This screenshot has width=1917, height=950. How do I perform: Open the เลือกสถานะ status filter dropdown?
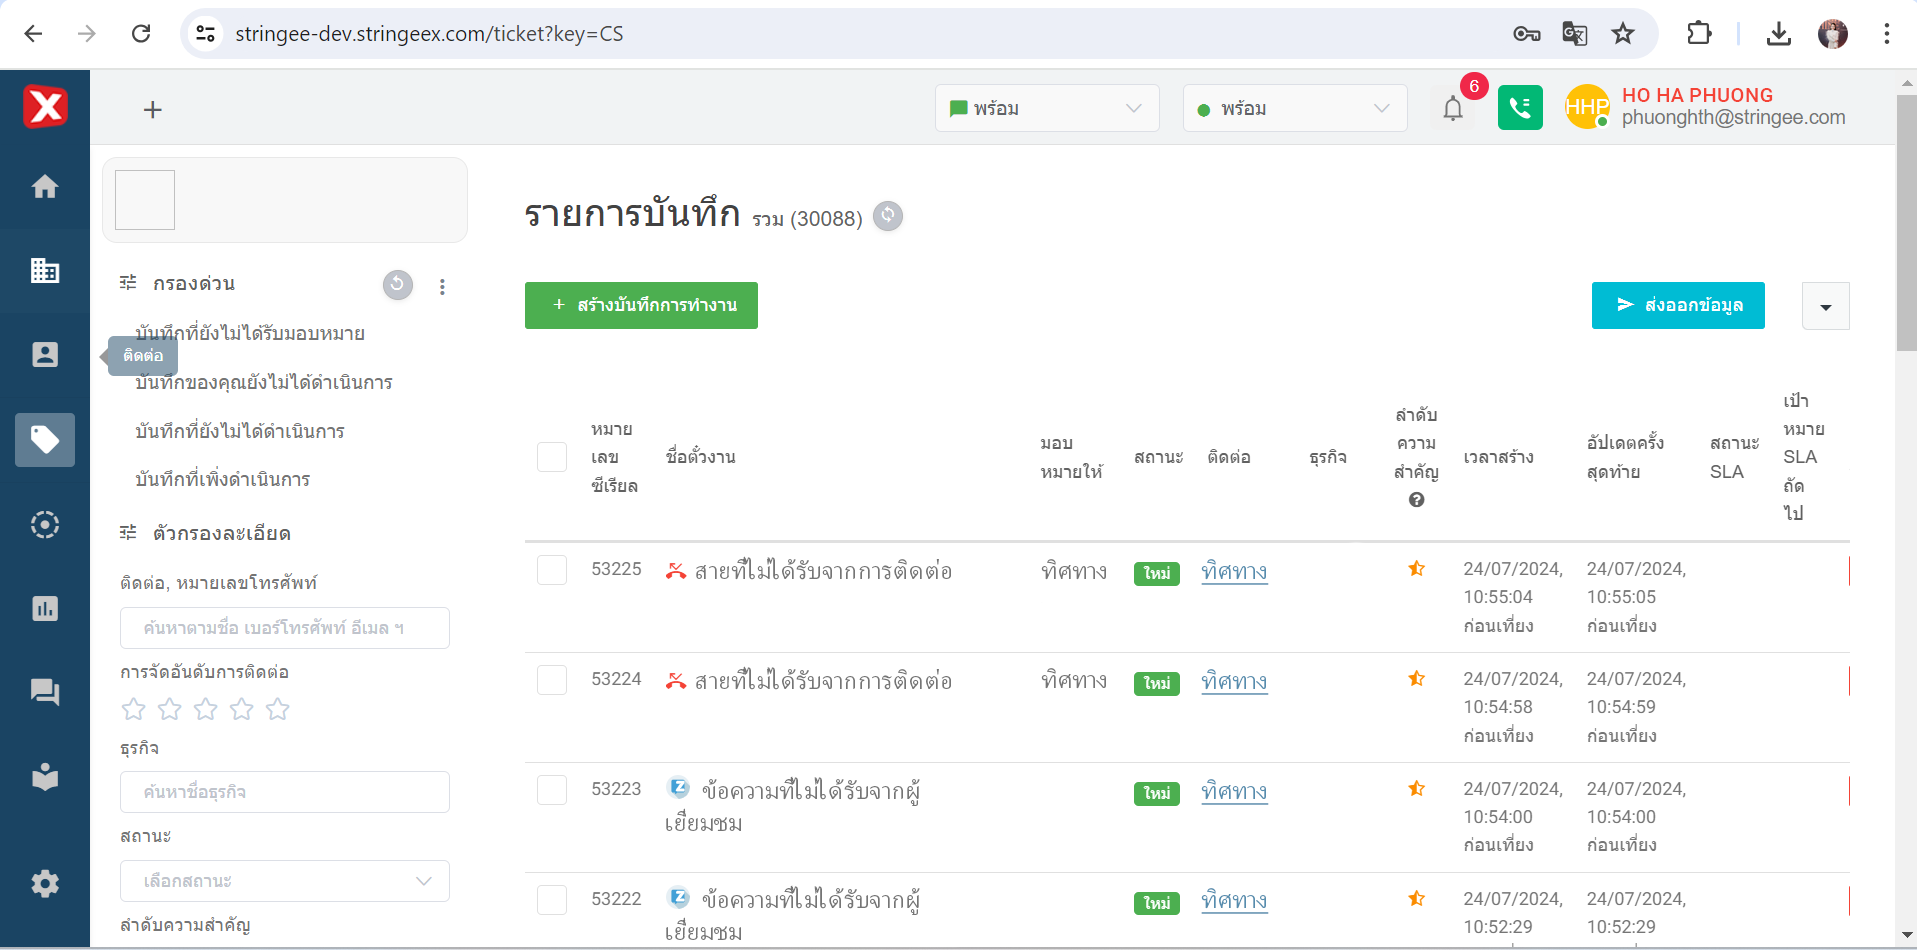pyautogui.click(x=285, y=881)
